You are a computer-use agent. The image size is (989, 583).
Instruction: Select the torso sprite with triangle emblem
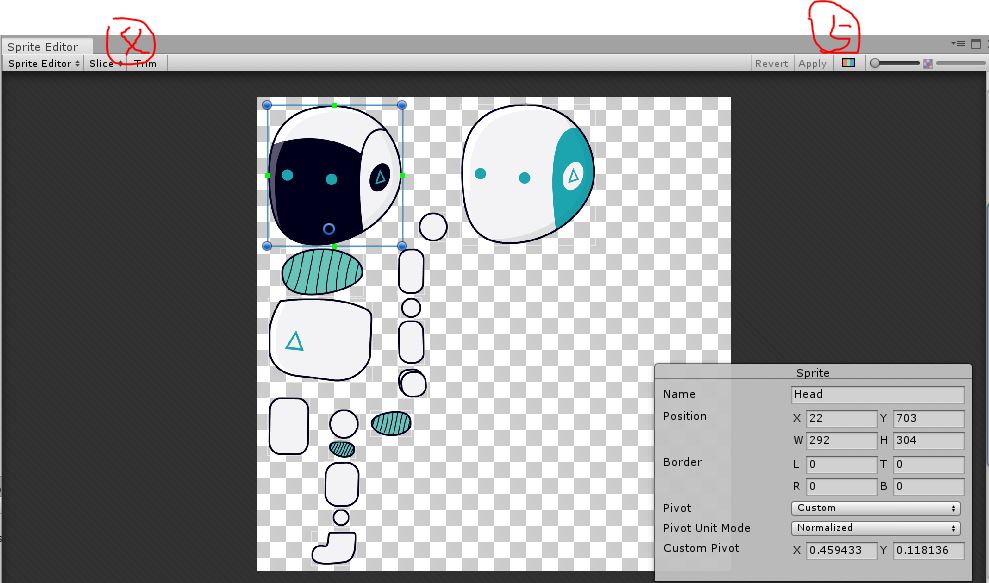tap(320, 340)
